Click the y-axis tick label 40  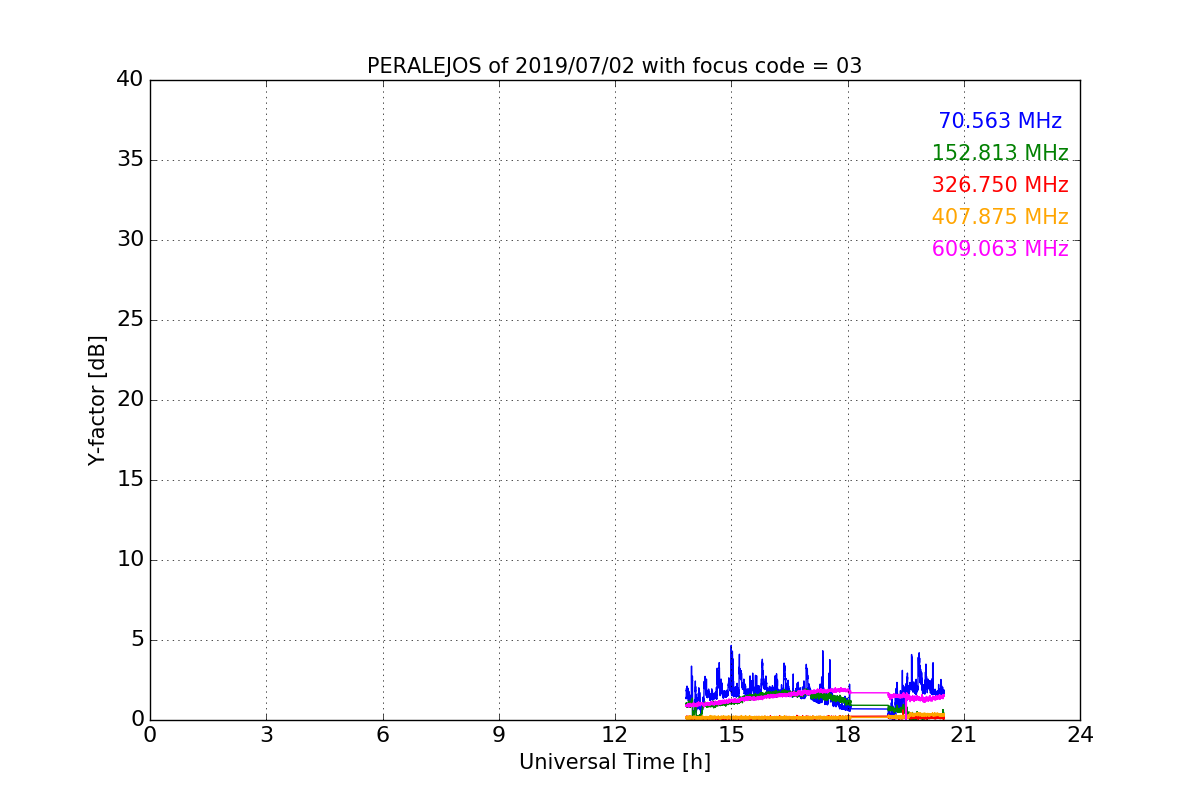(130, 79)
